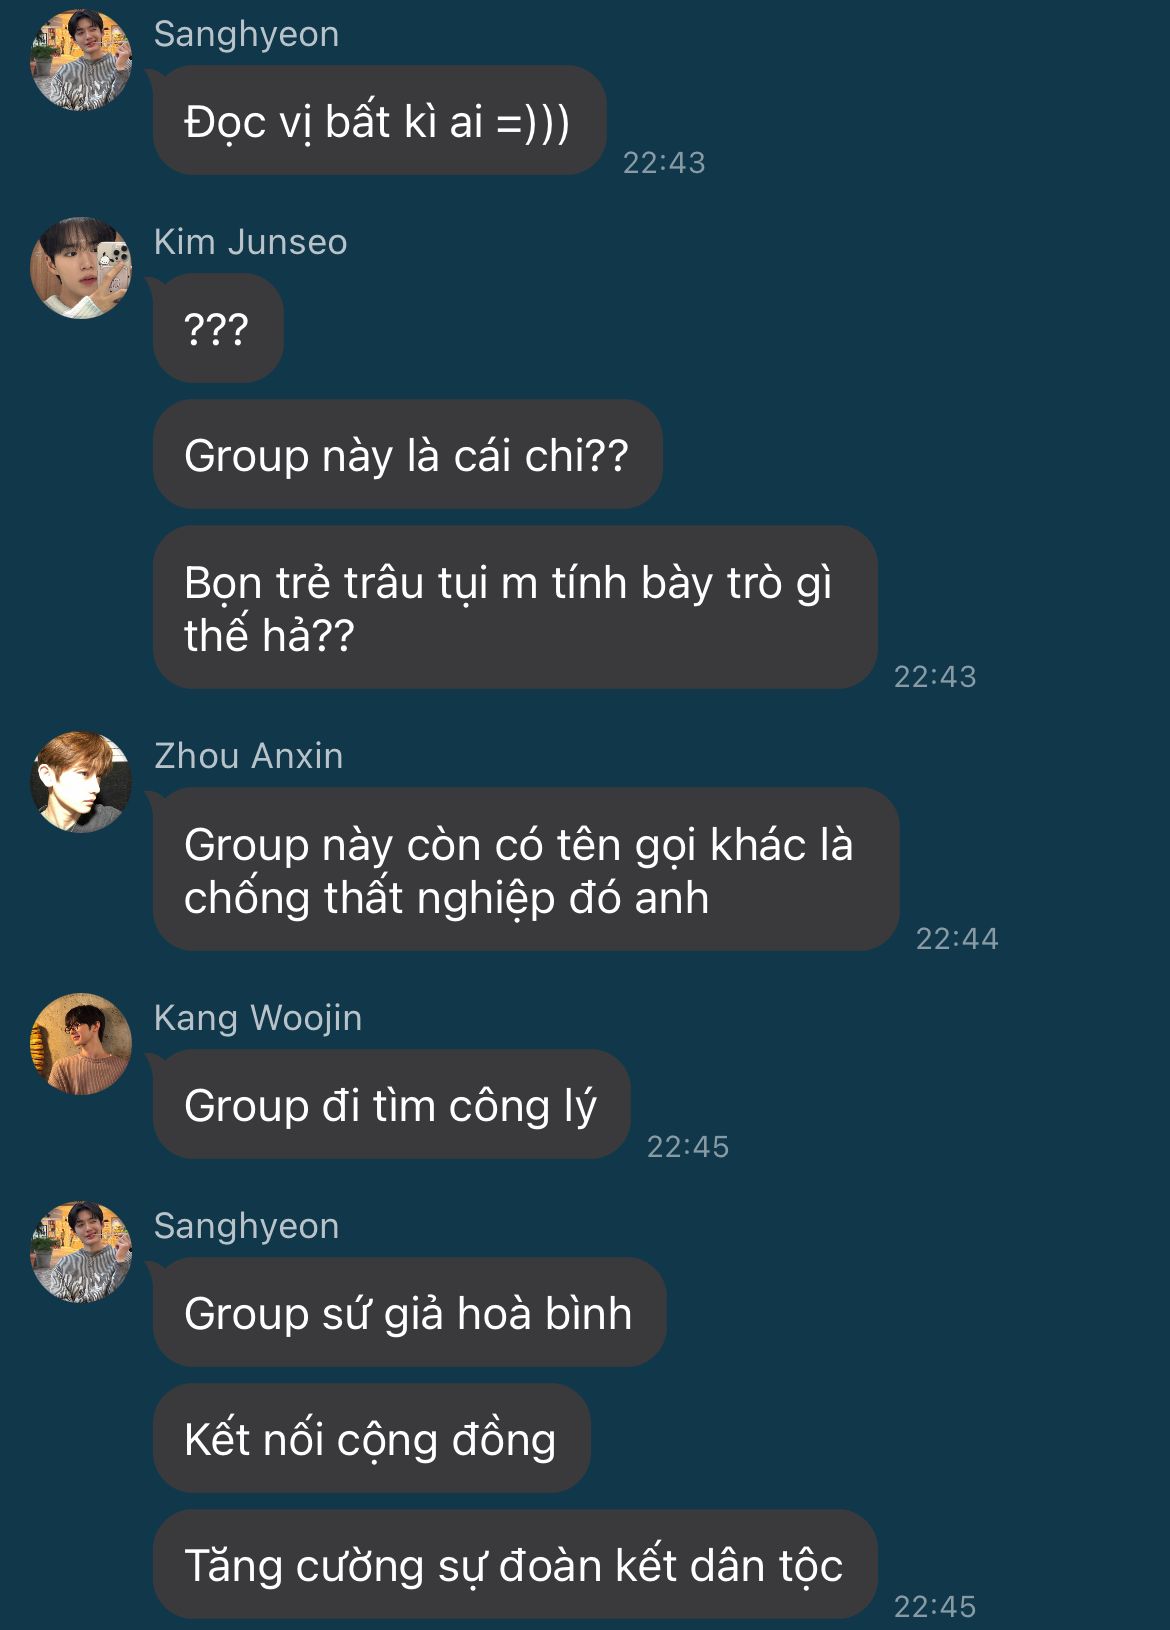The width and height of the screenshot is (1170, 1630).
Task: Tap the first "Sanghyeon" sender name
Action: pyautogui.click(x=246, y=34)
